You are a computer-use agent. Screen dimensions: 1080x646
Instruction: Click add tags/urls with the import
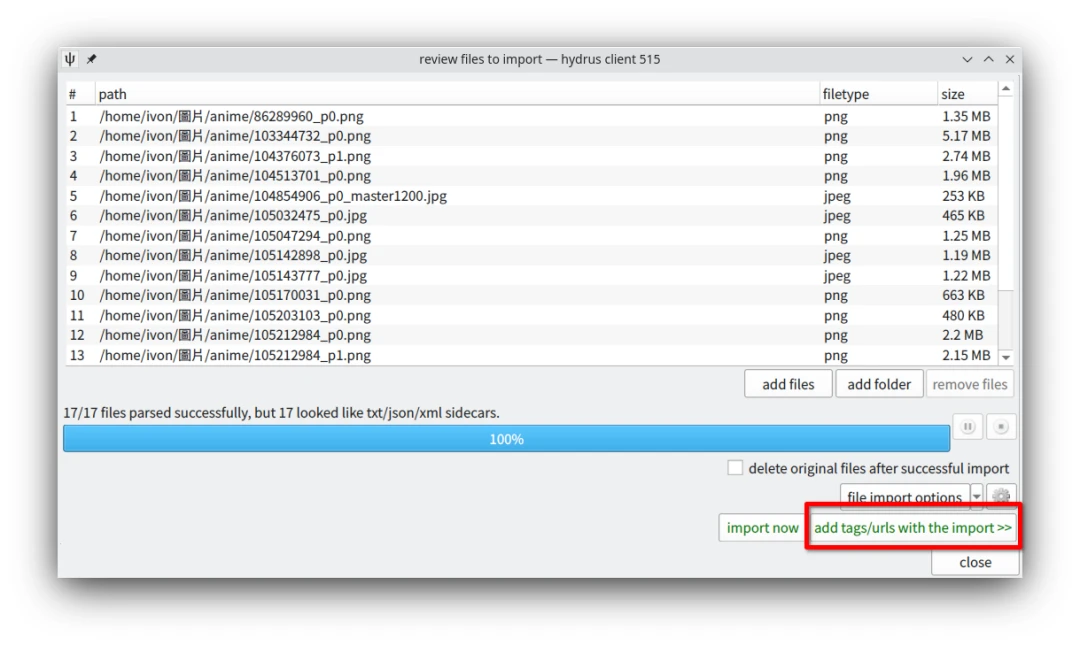click(912, 528)
